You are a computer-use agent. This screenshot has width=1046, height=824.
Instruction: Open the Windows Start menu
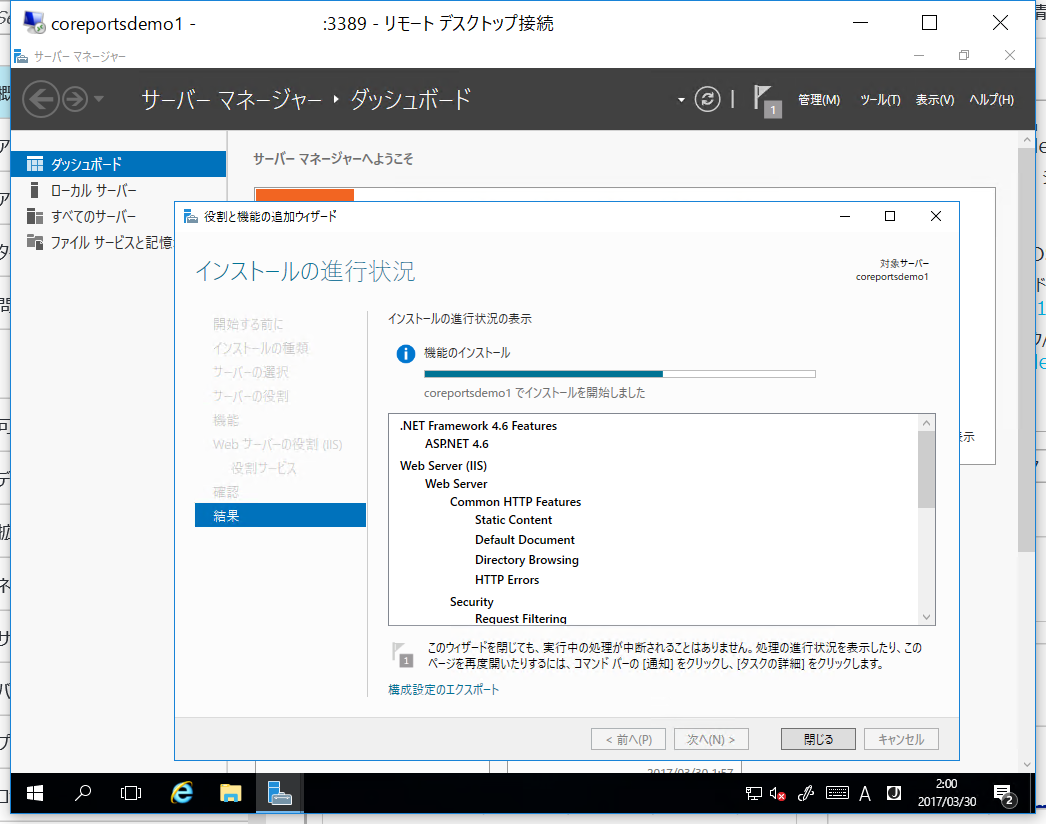click(35, 793)
